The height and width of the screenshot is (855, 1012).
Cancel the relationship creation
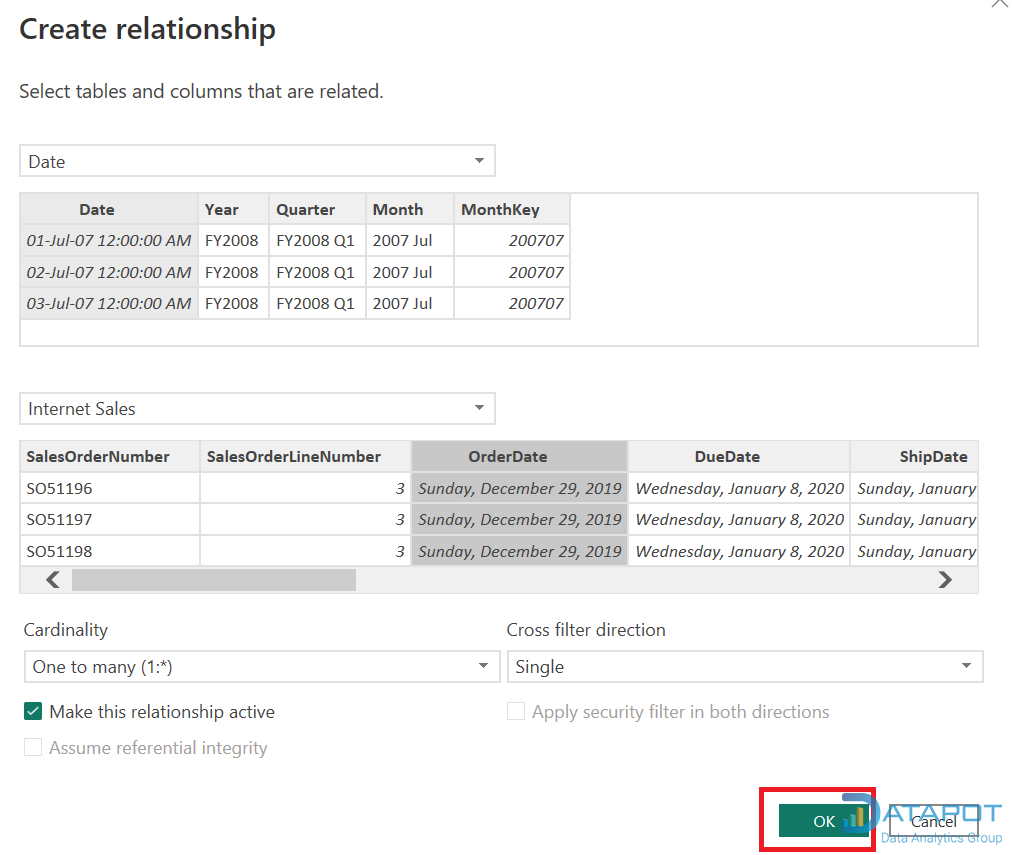point(934,821)
